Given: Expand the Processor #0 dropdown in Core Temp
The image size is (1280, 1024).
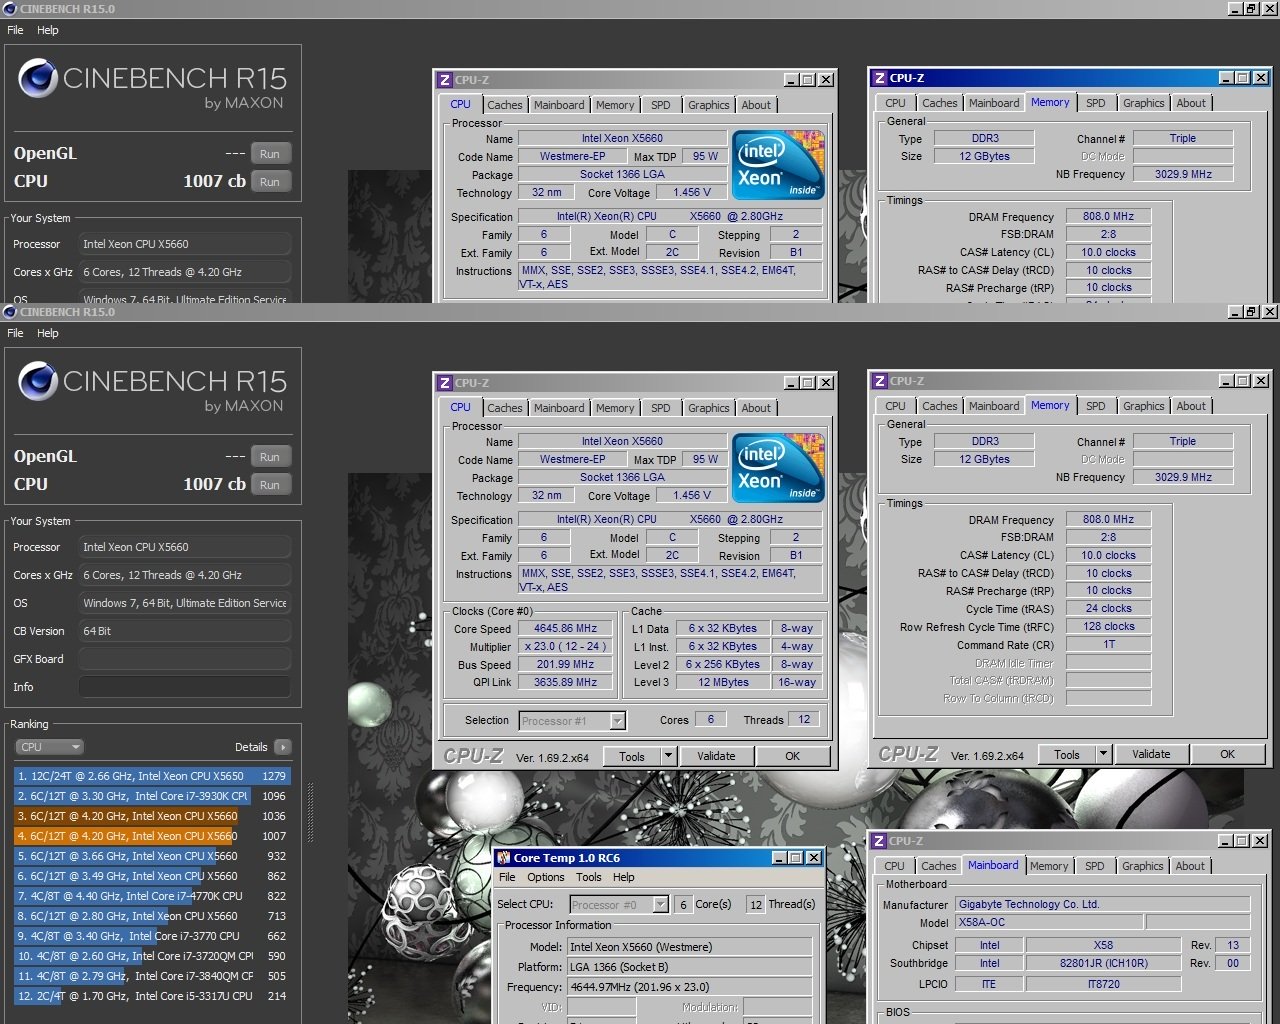Looking at the screenshot, I should pos(660,904).
